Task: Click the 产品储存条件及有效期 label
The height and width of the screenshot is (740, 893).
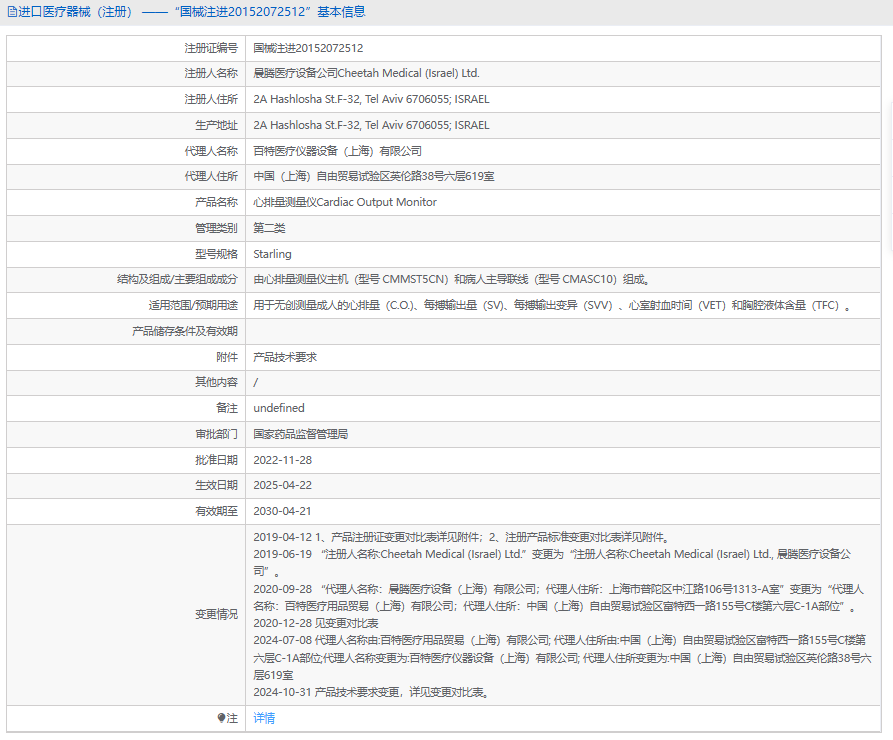Action: 185,332
